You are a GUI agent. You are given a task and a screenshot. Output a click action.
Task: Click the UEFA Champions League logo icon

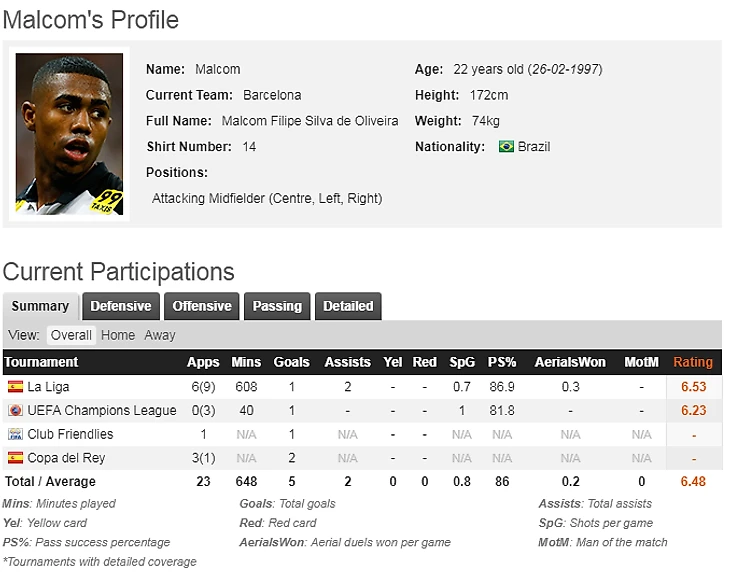tap(15, 410)
